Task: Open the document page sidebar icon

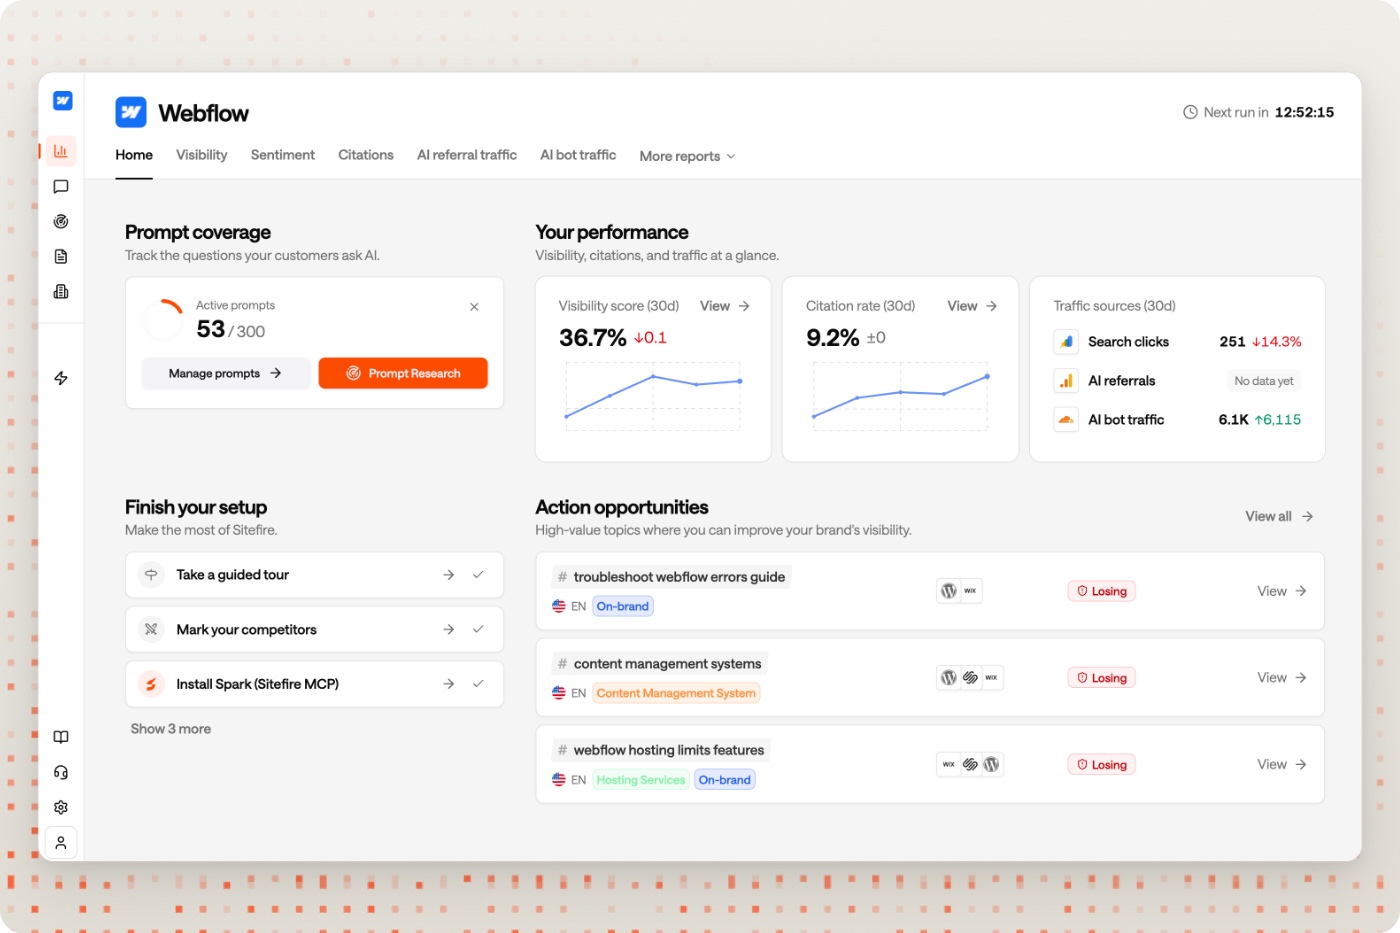Action: [x=61, y=257]
